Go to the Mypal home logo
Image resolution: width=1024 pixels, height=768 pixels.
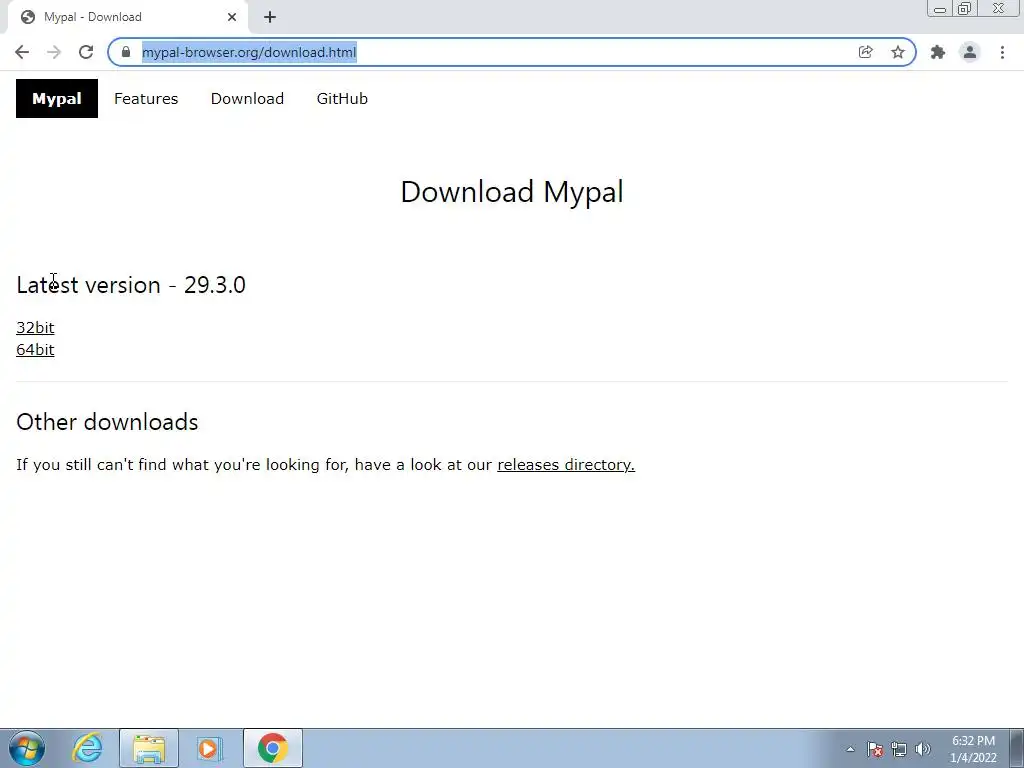57,99
